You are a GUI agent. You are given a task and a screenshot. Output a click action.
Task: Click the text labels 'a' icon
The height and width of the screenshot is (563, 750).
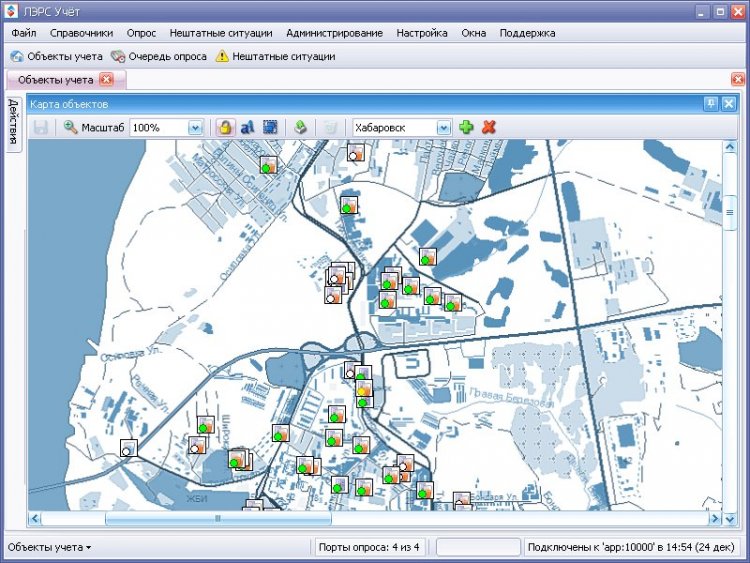(248, 127)
